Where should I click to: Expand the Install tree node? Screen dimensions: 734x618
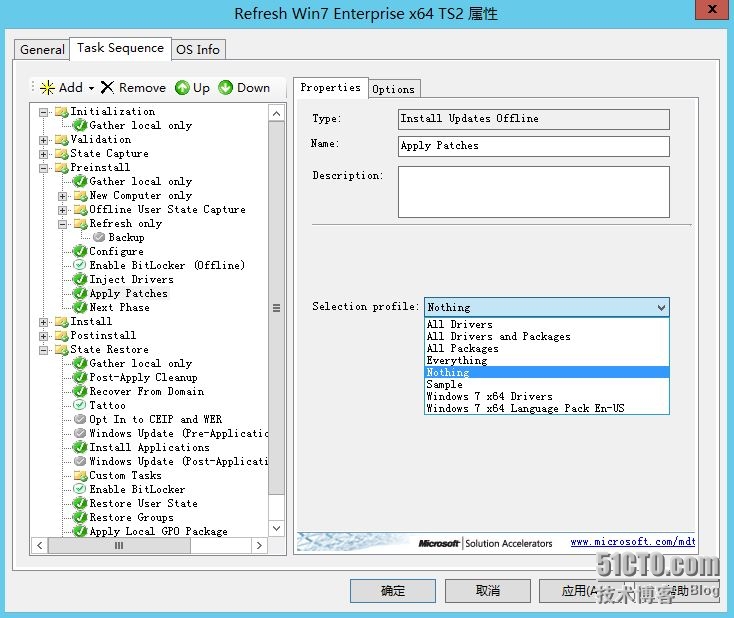click(x=44, y=323)
